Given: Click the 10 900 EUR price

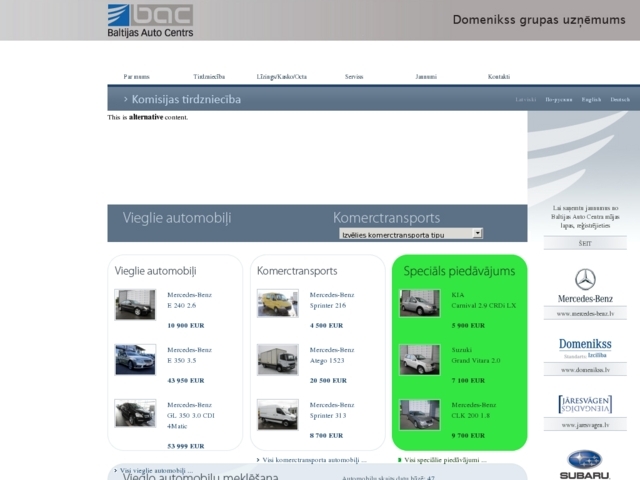Looking at the screenshot, I should [x=186, y=326].
